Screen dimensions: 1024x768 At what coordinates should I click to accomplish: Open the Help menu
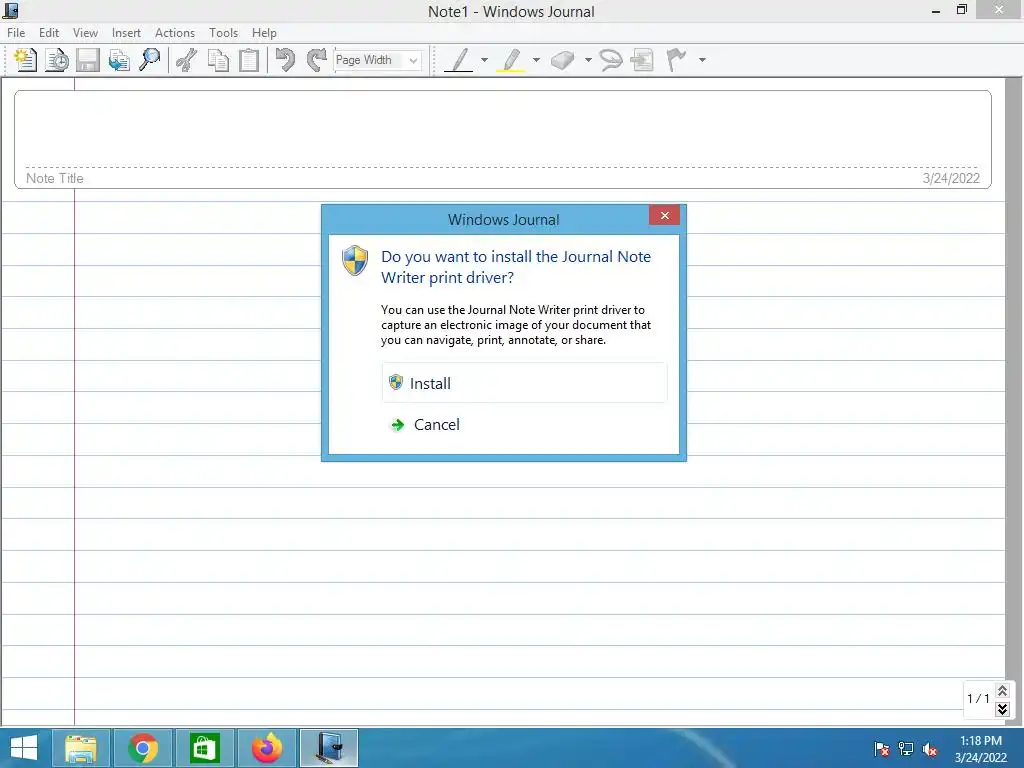point(264,33)
